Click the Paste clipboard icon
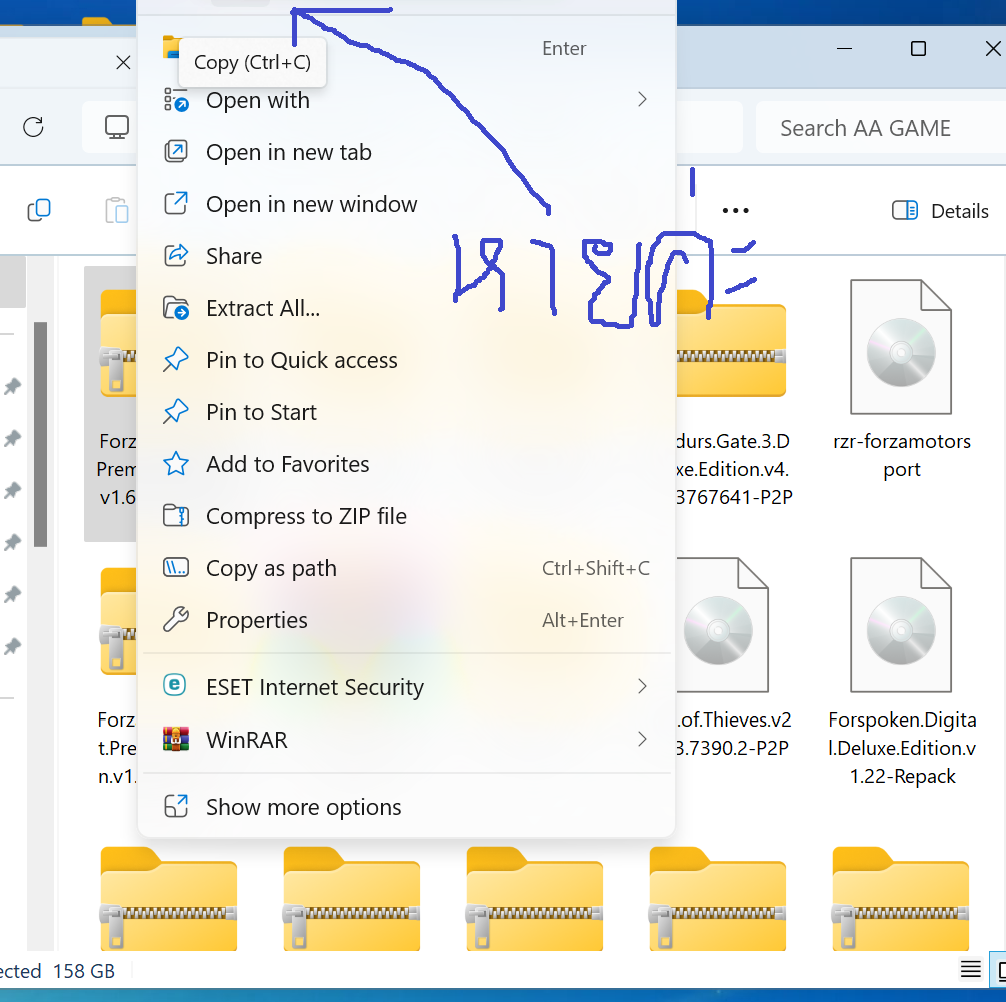The image size is (1006, 1002). coord(117,210)
